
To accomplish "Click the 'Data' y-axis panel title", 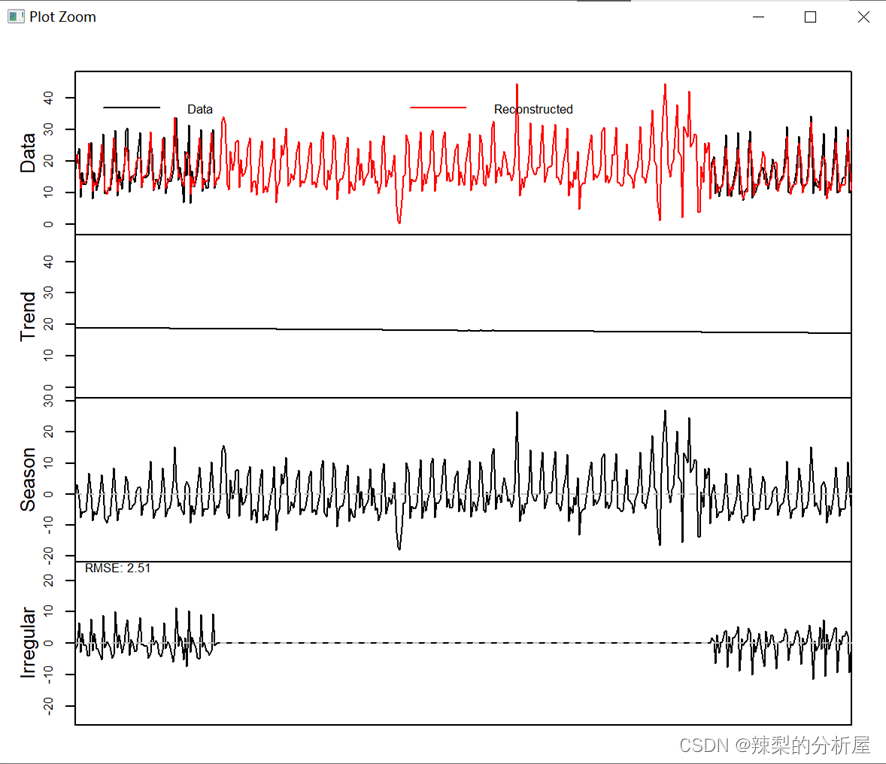I will (x=28, y=153).
